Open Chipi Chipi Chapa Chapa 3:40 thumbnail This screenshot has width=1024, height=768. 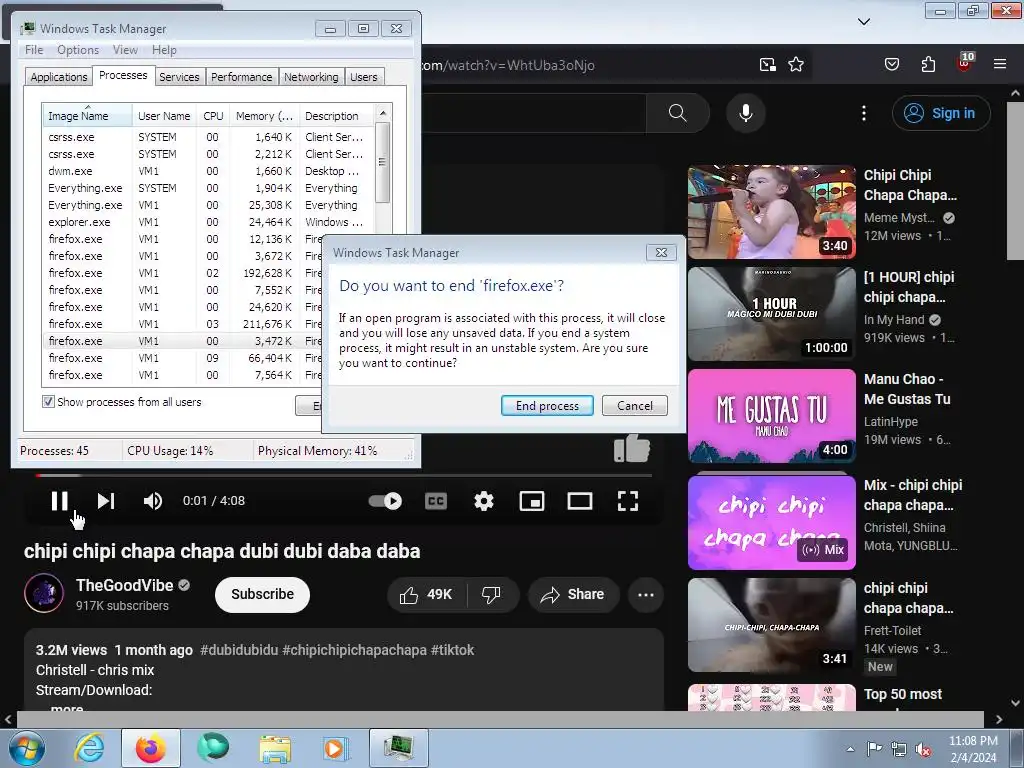(771, 212)
